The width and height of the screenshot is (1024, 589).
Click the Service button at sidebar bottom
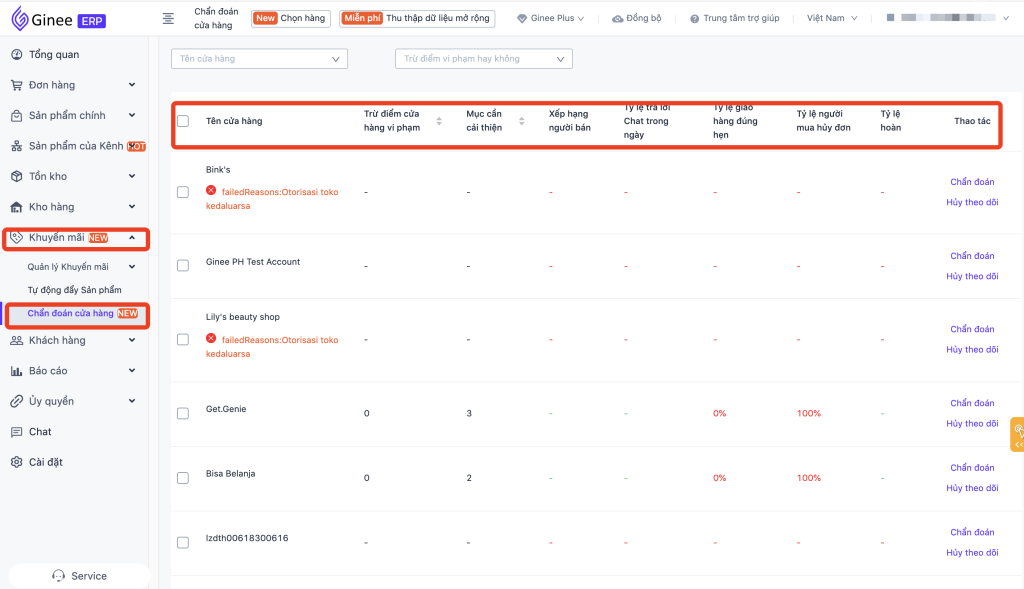[79, 576]
